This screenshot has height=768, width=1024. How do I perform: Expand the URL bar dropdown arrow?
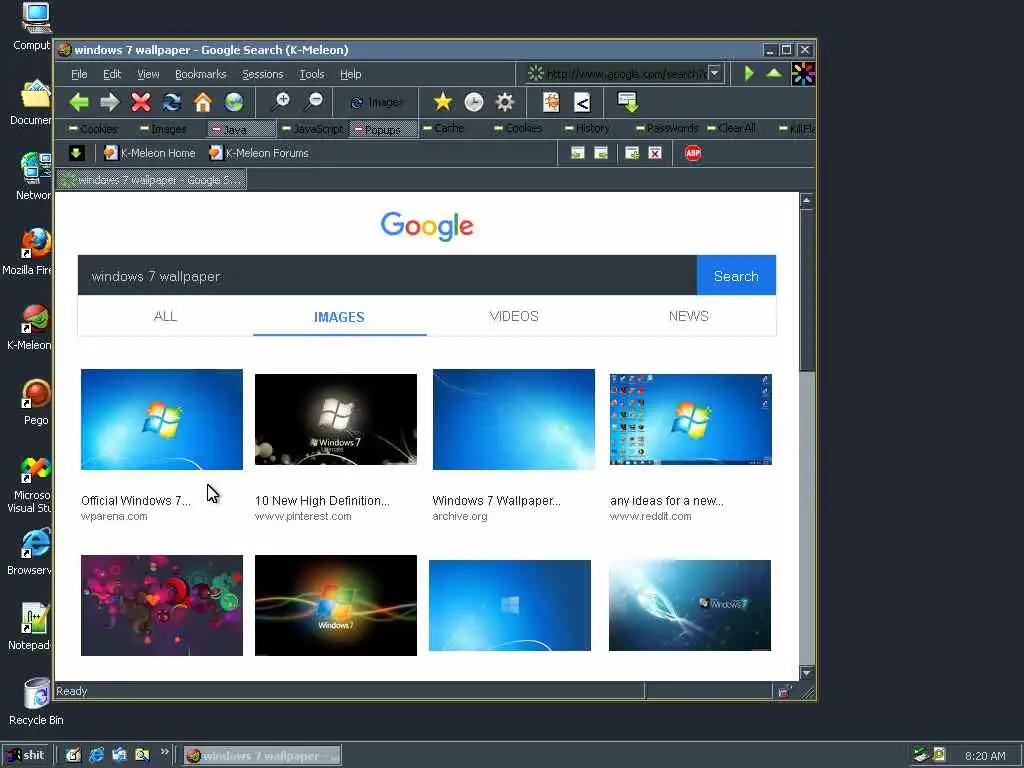(714, 73)
